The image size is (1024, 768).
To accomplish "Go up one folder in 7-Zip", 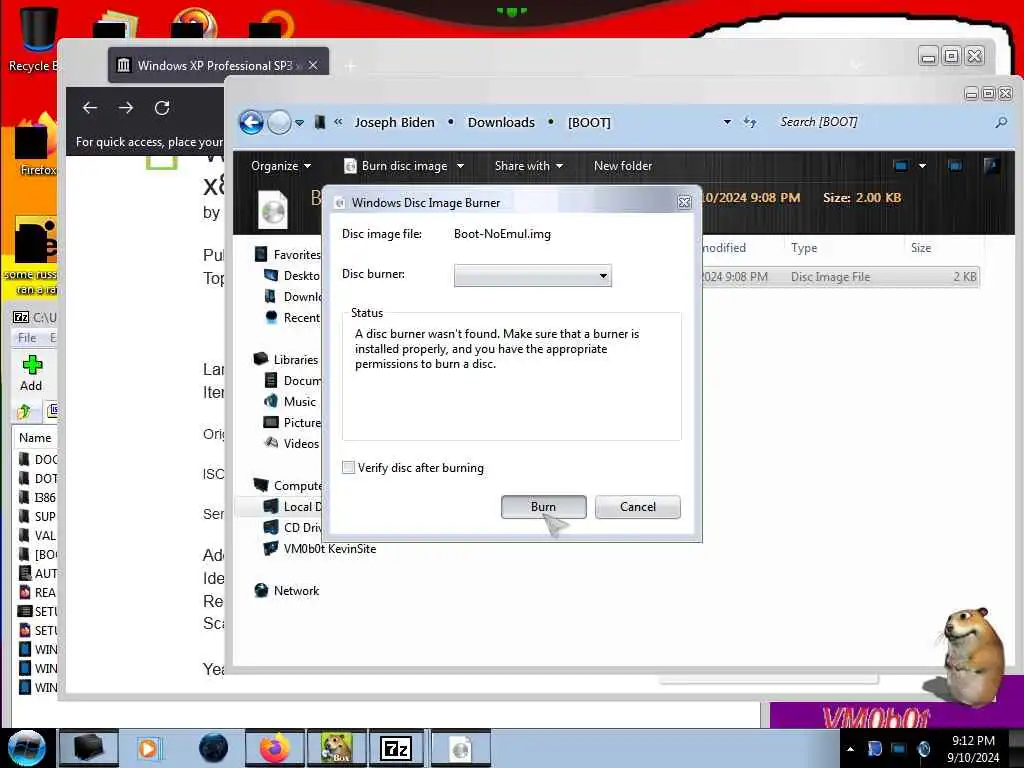I will tap(24, 411).
